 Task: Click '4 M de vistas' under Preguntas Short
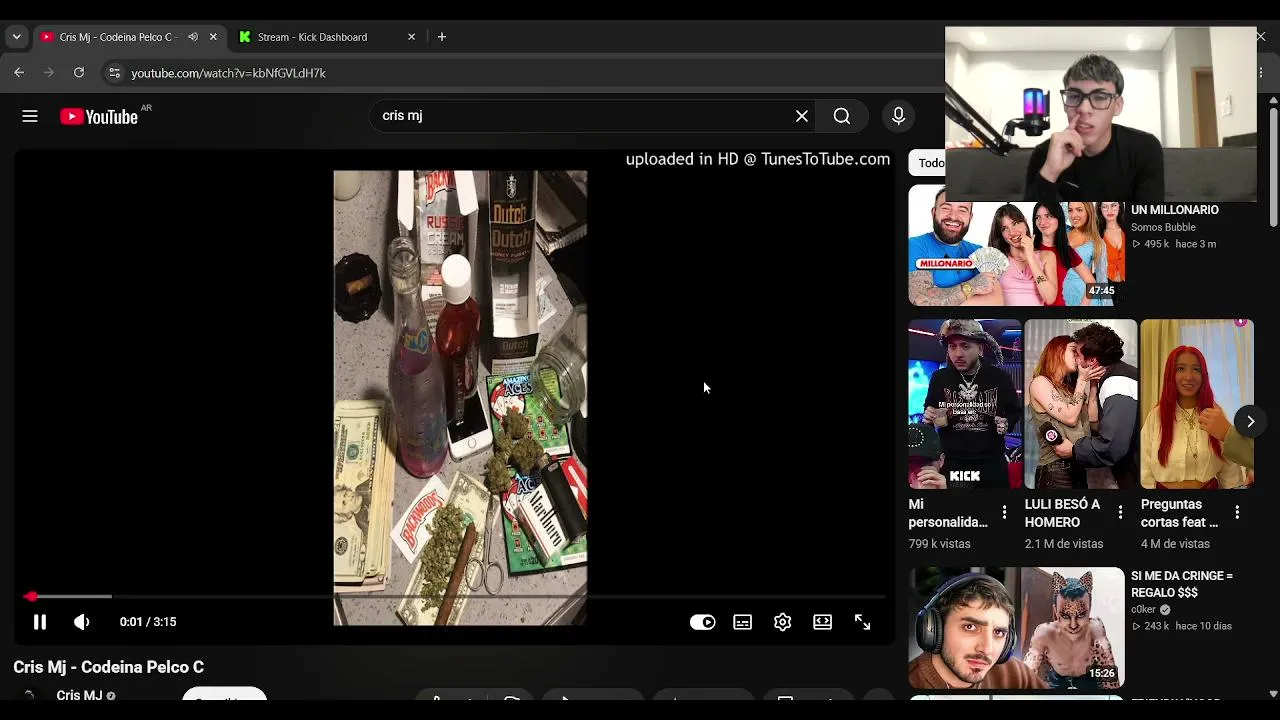(x=1175, y=544)
